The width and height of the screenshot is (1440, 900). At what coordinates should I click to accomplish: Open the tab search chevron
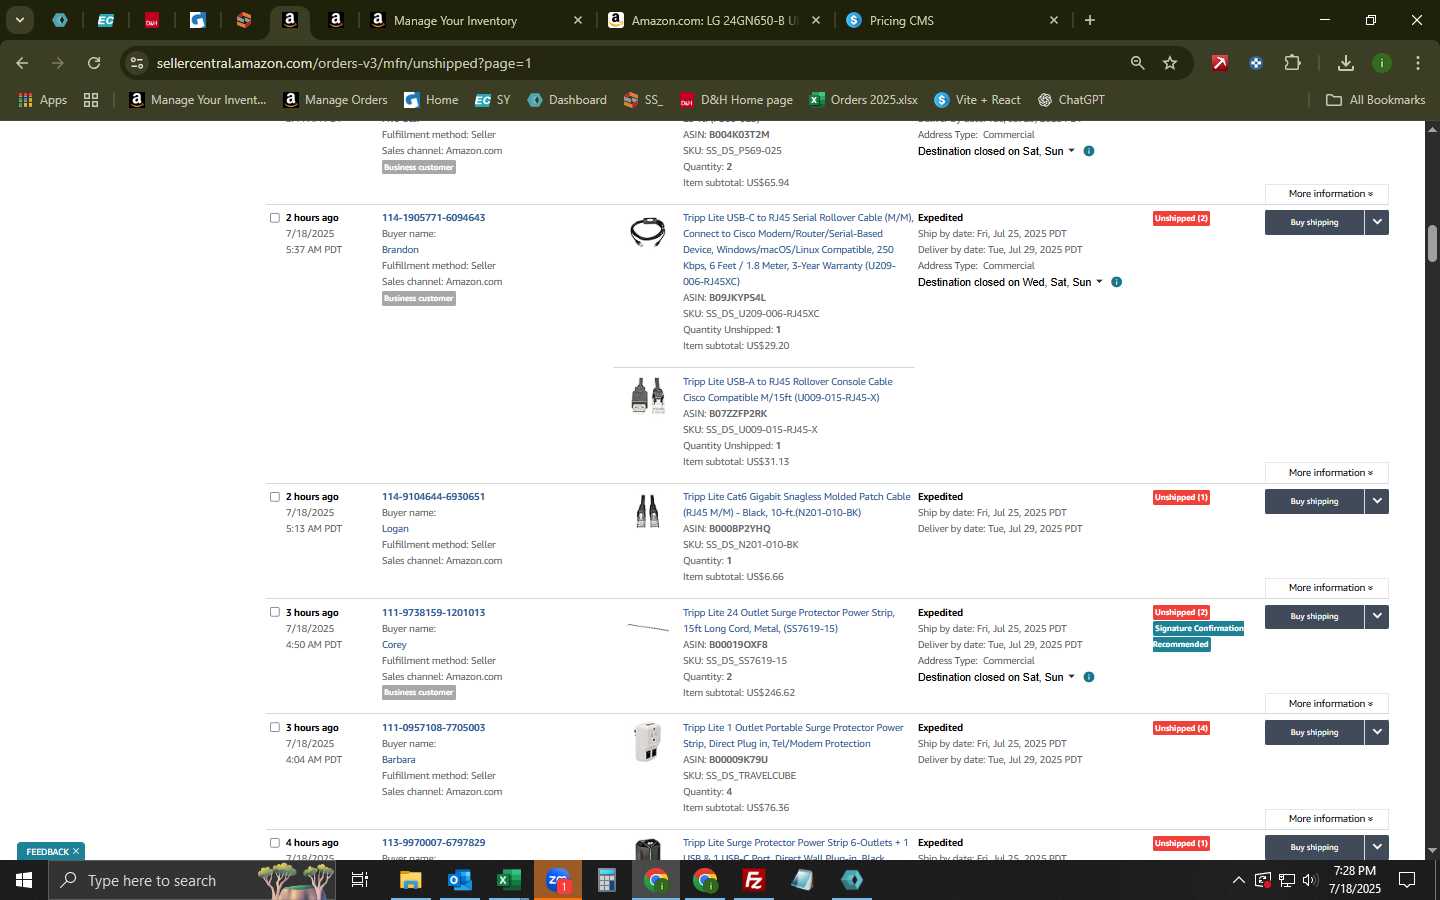19,20
